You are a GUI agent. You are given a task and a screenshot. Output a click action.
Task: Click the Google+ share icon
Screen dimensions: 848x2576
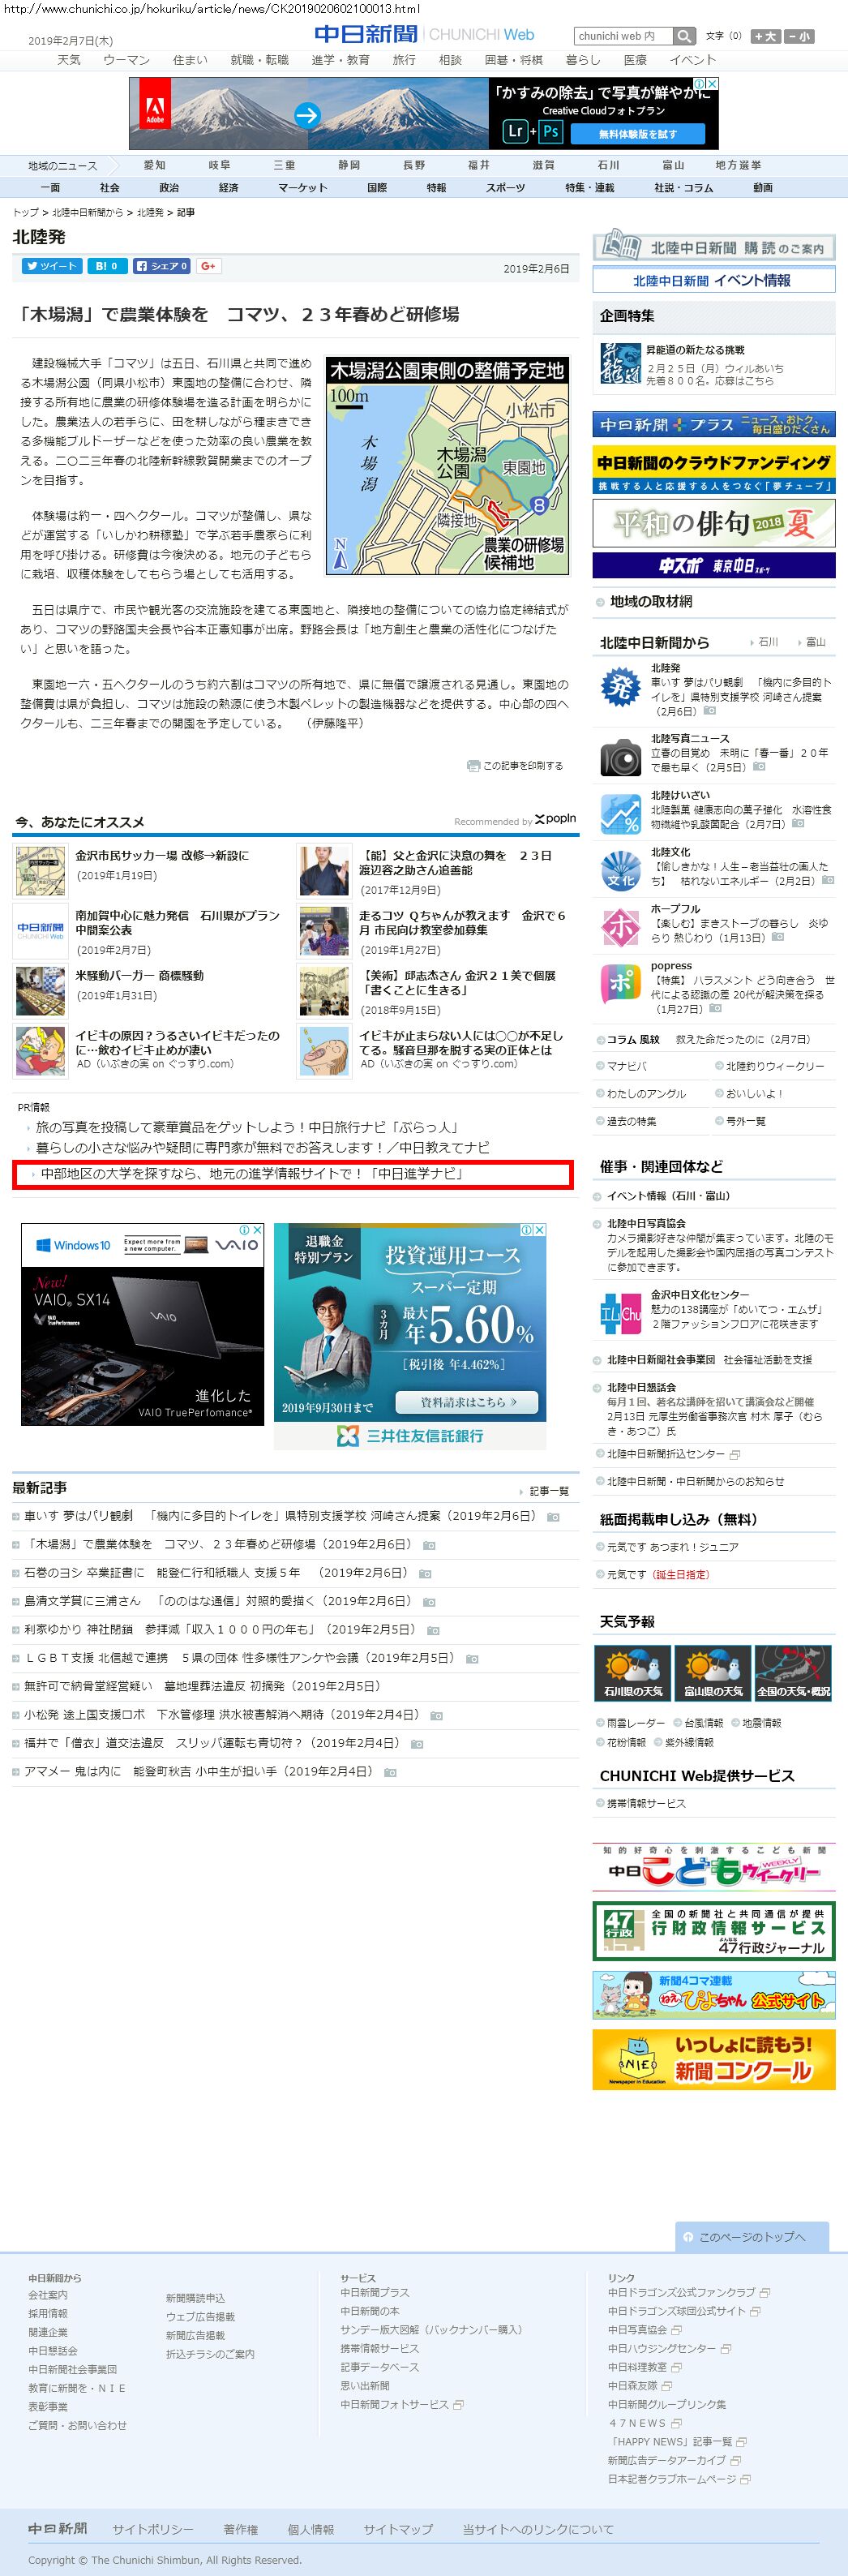pos(208,266)
